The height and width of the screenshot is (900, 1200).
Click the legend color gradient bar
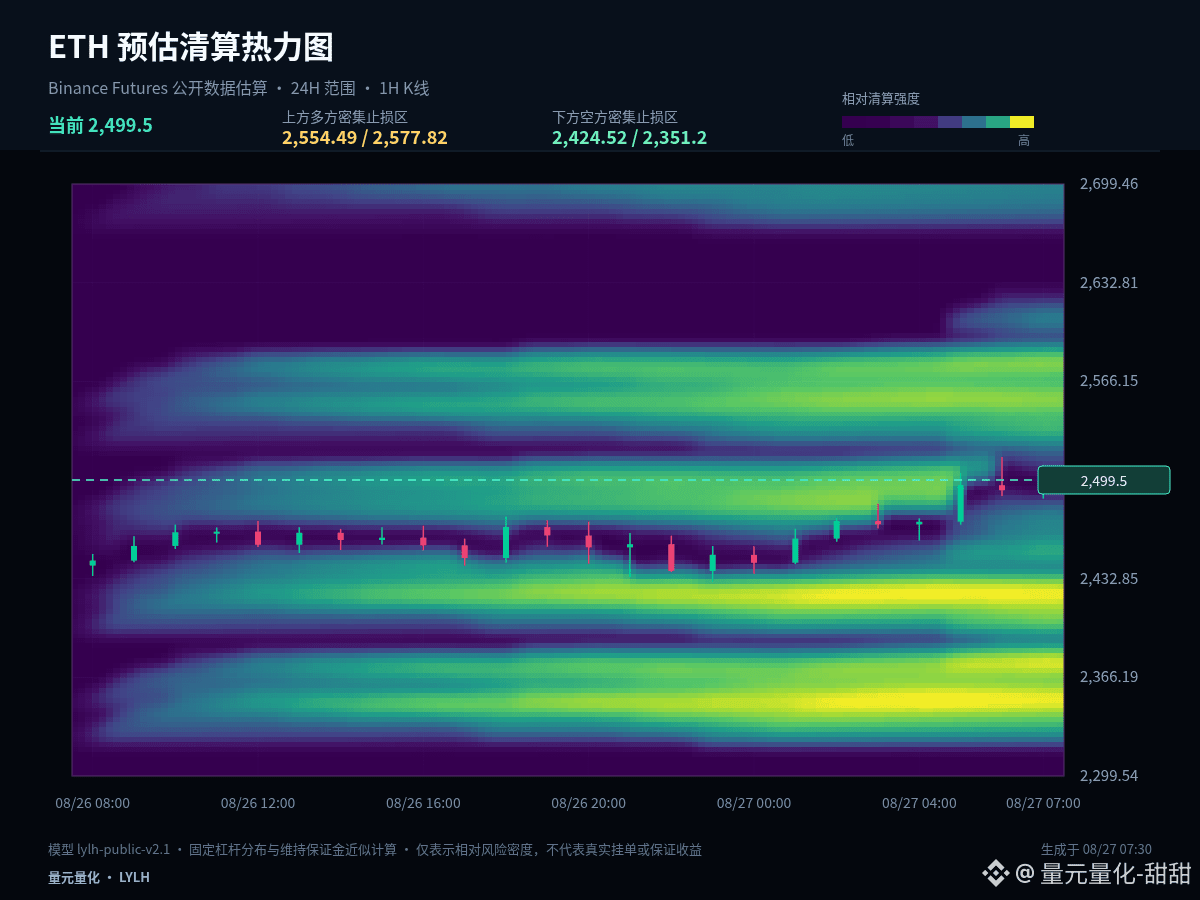pos(938,122)
